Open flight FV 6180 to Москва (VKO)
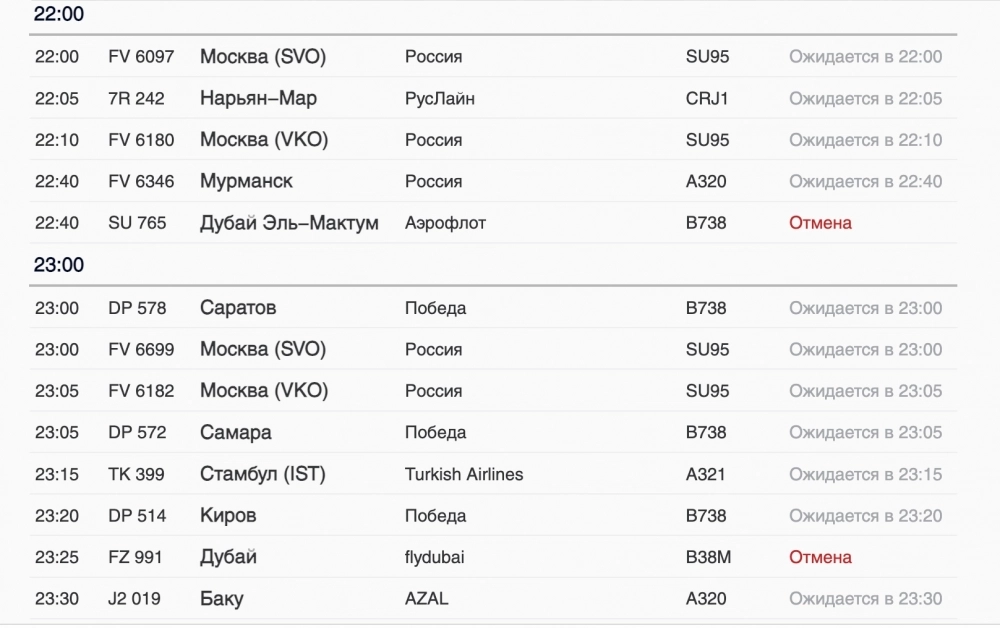This screenshot has height=628, width=1000. click(264, 140)
